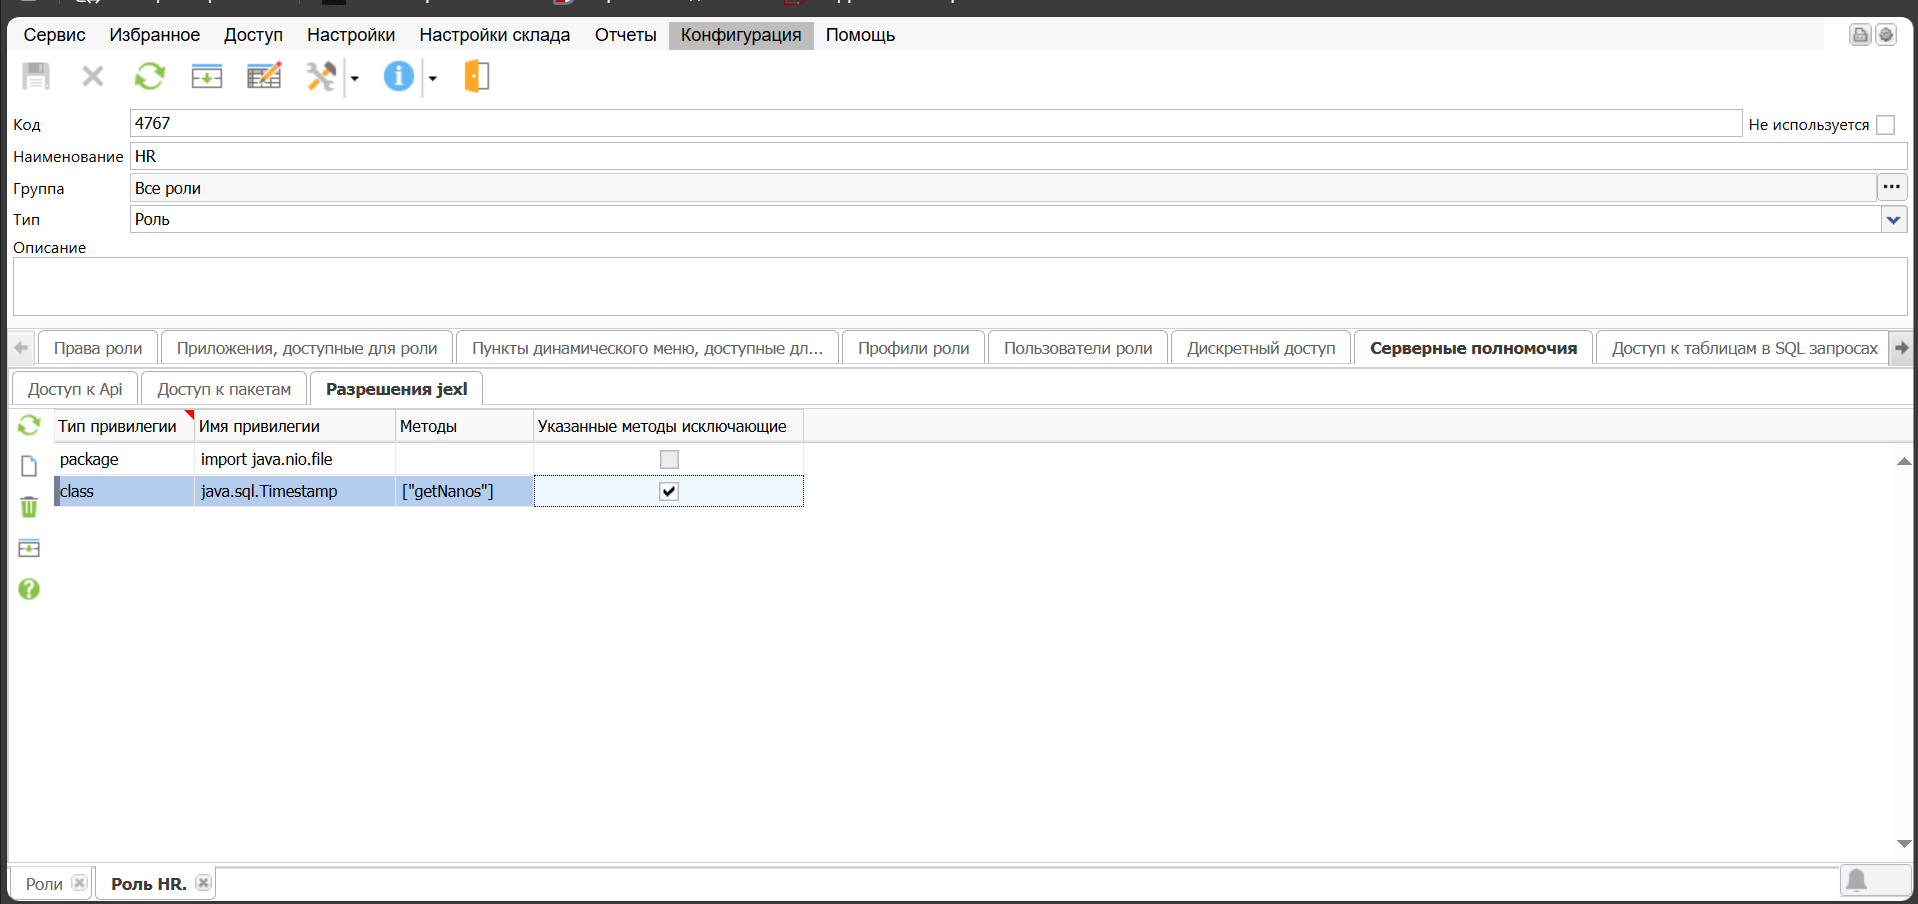
Task: Open dropdown arrow next to info icon
Action: point(433,78)
